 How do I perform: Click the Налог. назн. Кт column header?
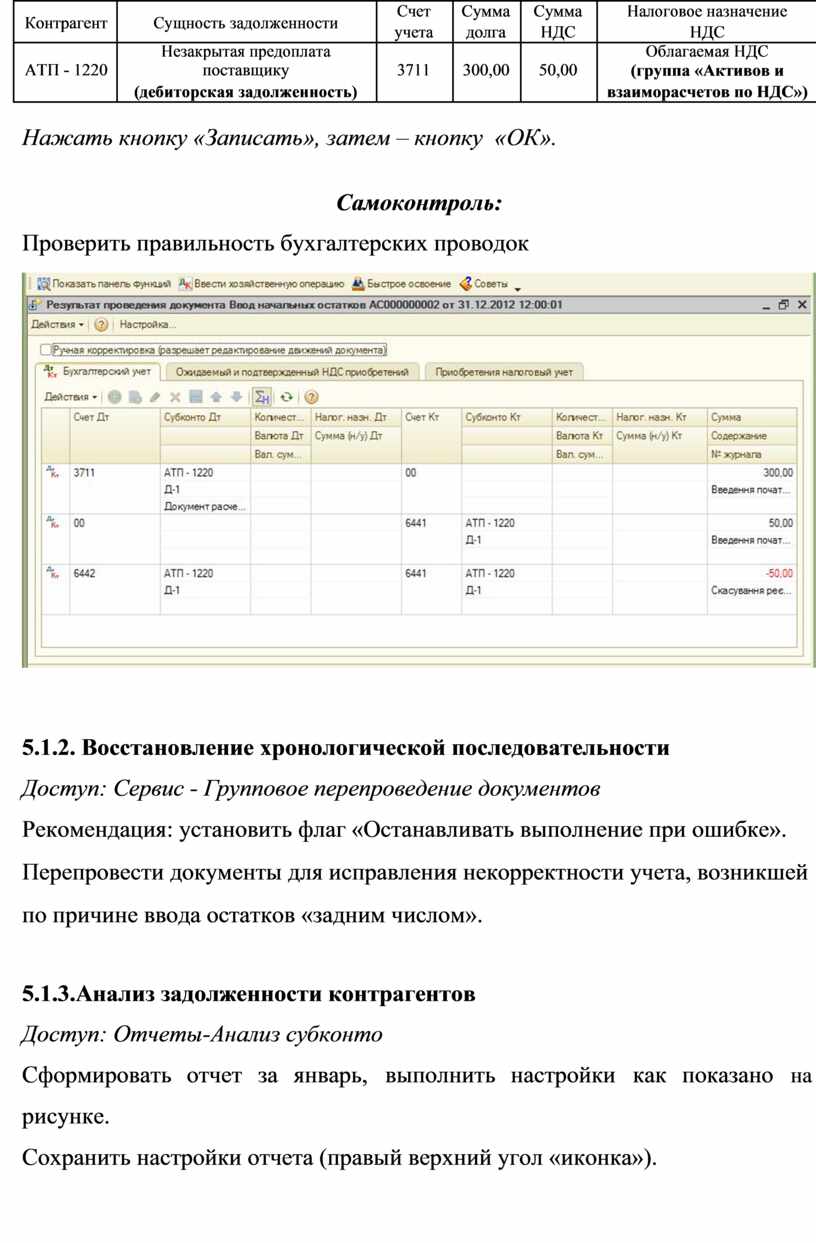(x=660, y=417)
